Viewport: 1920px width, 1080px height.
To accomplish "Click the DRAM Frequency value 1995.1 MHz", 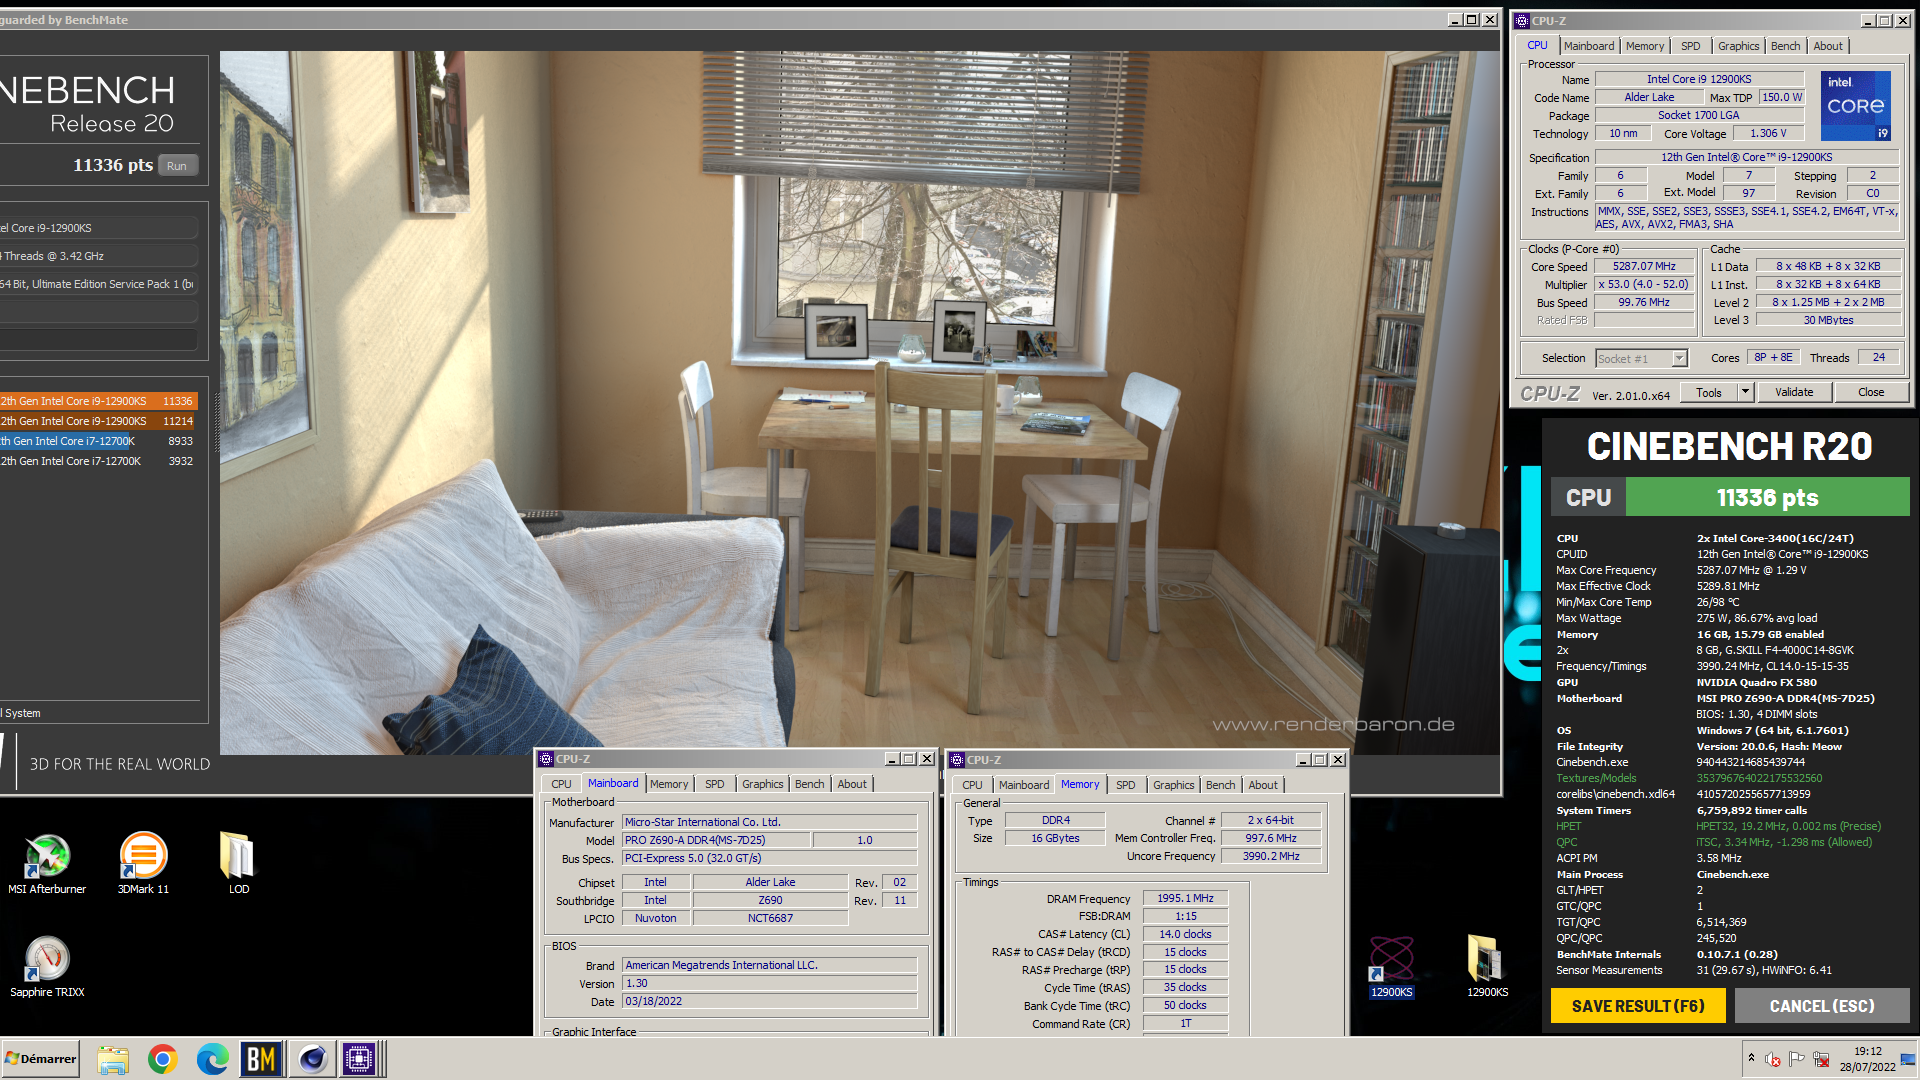I will [1185, 898].
